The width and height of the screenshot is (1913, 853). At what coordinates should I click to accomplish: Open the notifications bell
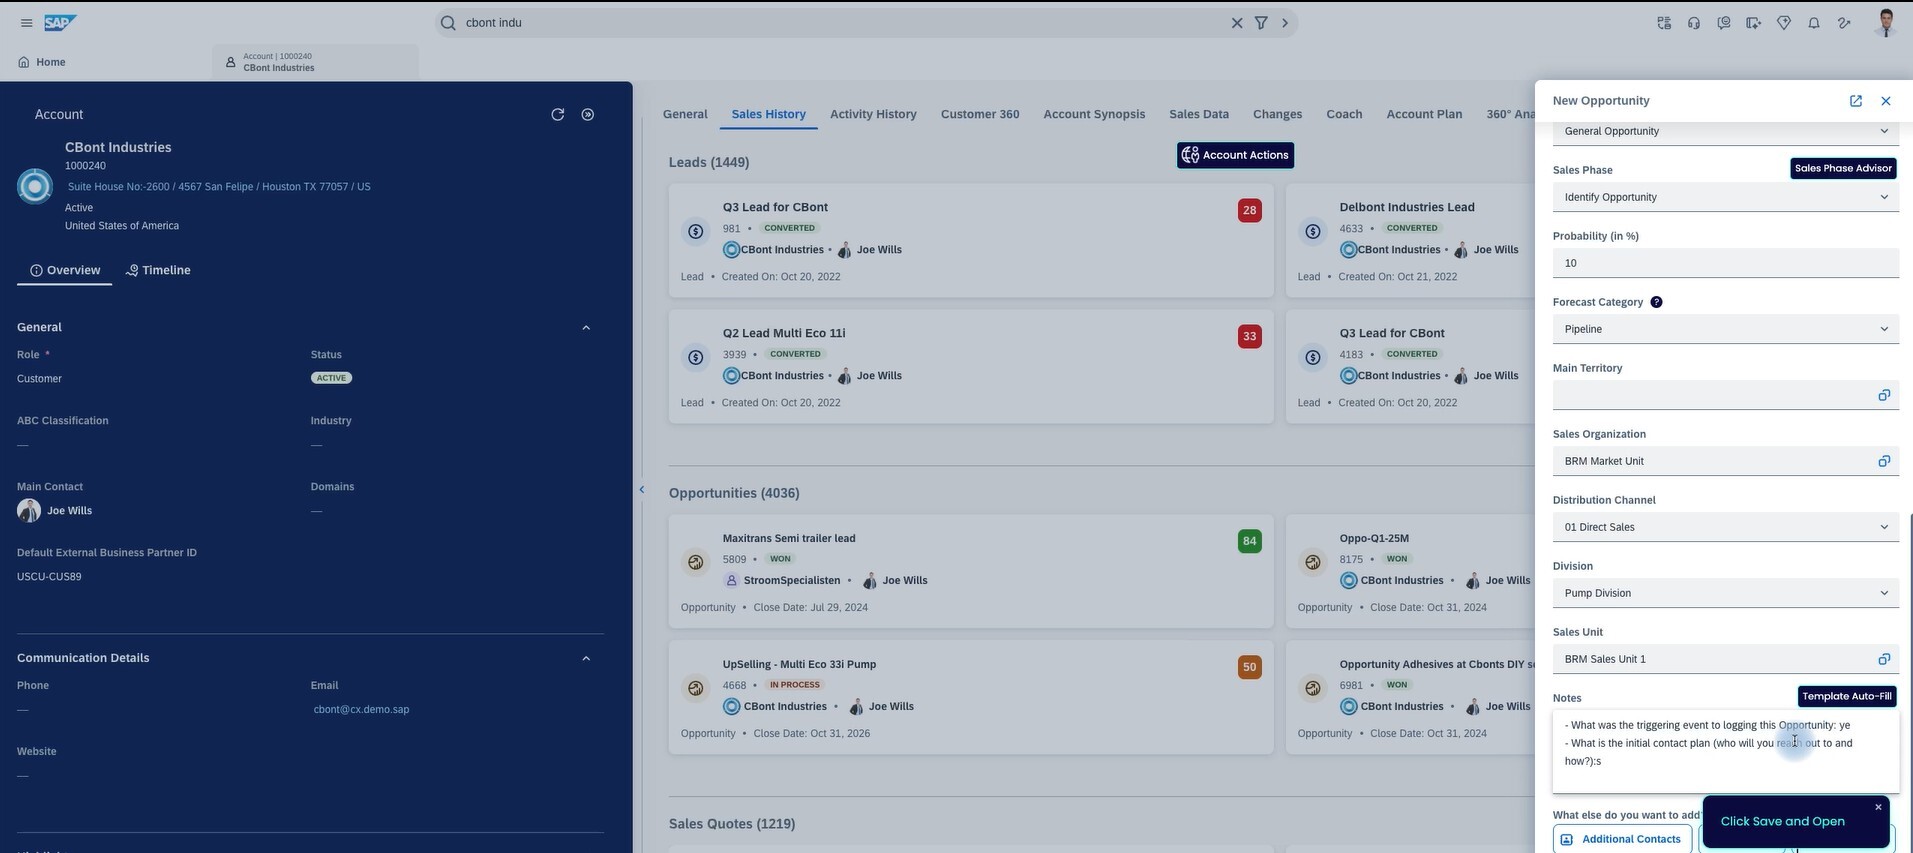point(1813,23)
